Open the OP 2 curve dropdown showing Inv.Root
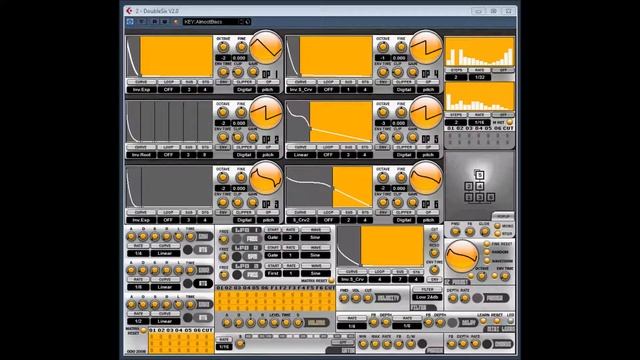640x360 pixels. pos(141,155)
